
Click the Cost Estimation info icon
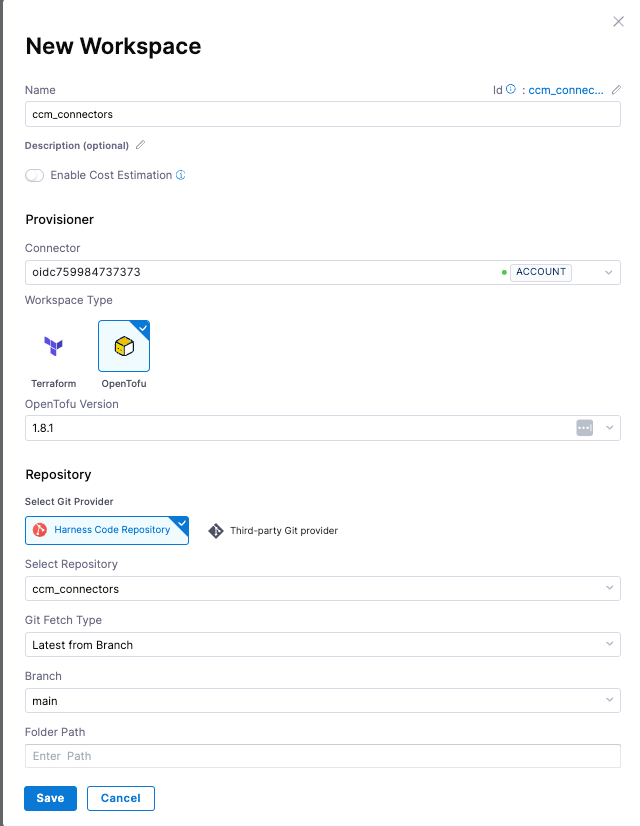tap(181, 175)
